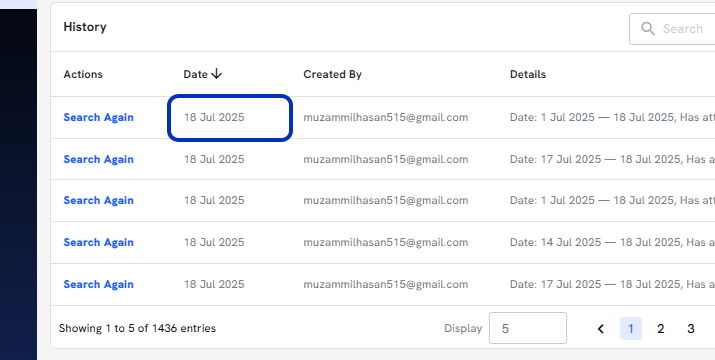Viewport: 715px width, 360px height.
Task: Click the Actions column header
Action: tap(83, 74)
